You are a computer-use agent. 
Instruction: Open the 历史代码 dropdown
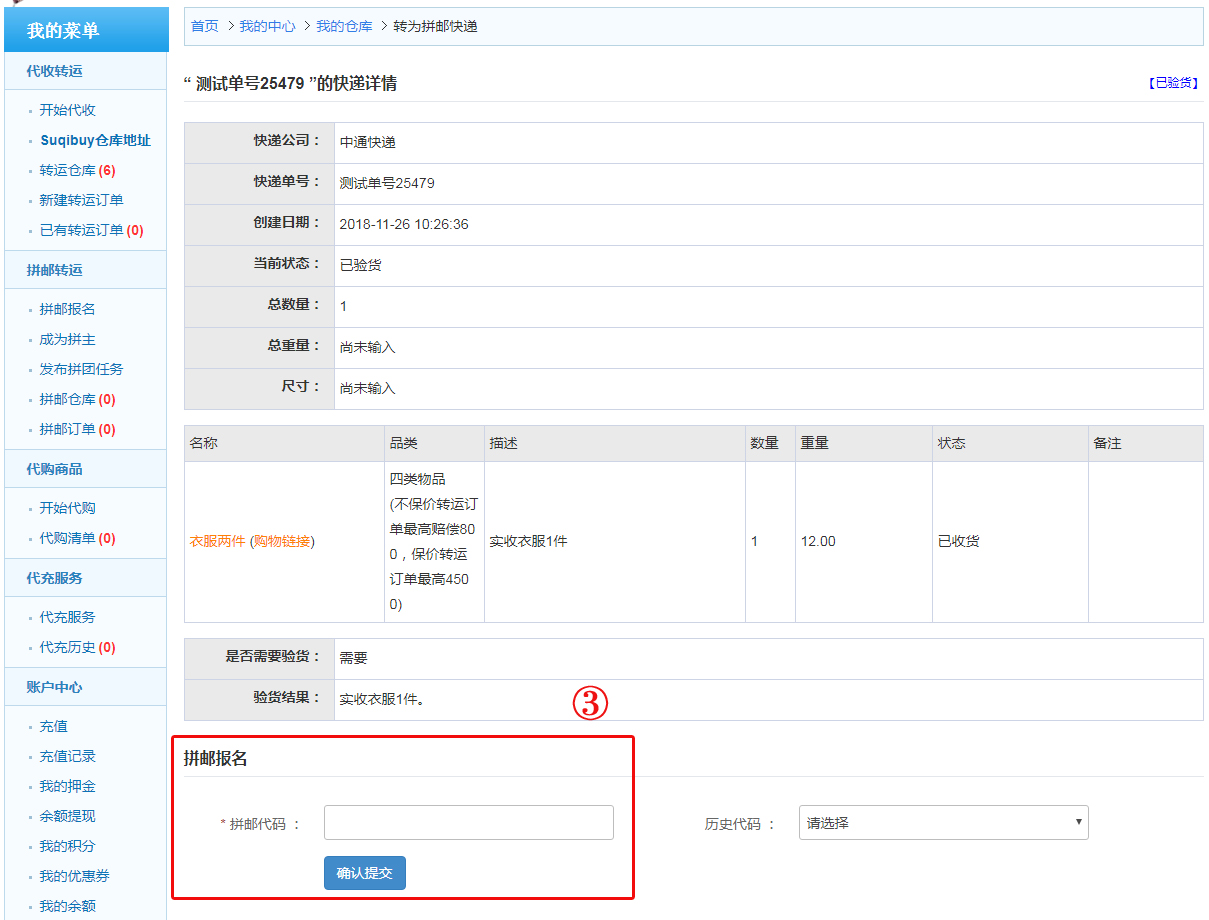943,823
